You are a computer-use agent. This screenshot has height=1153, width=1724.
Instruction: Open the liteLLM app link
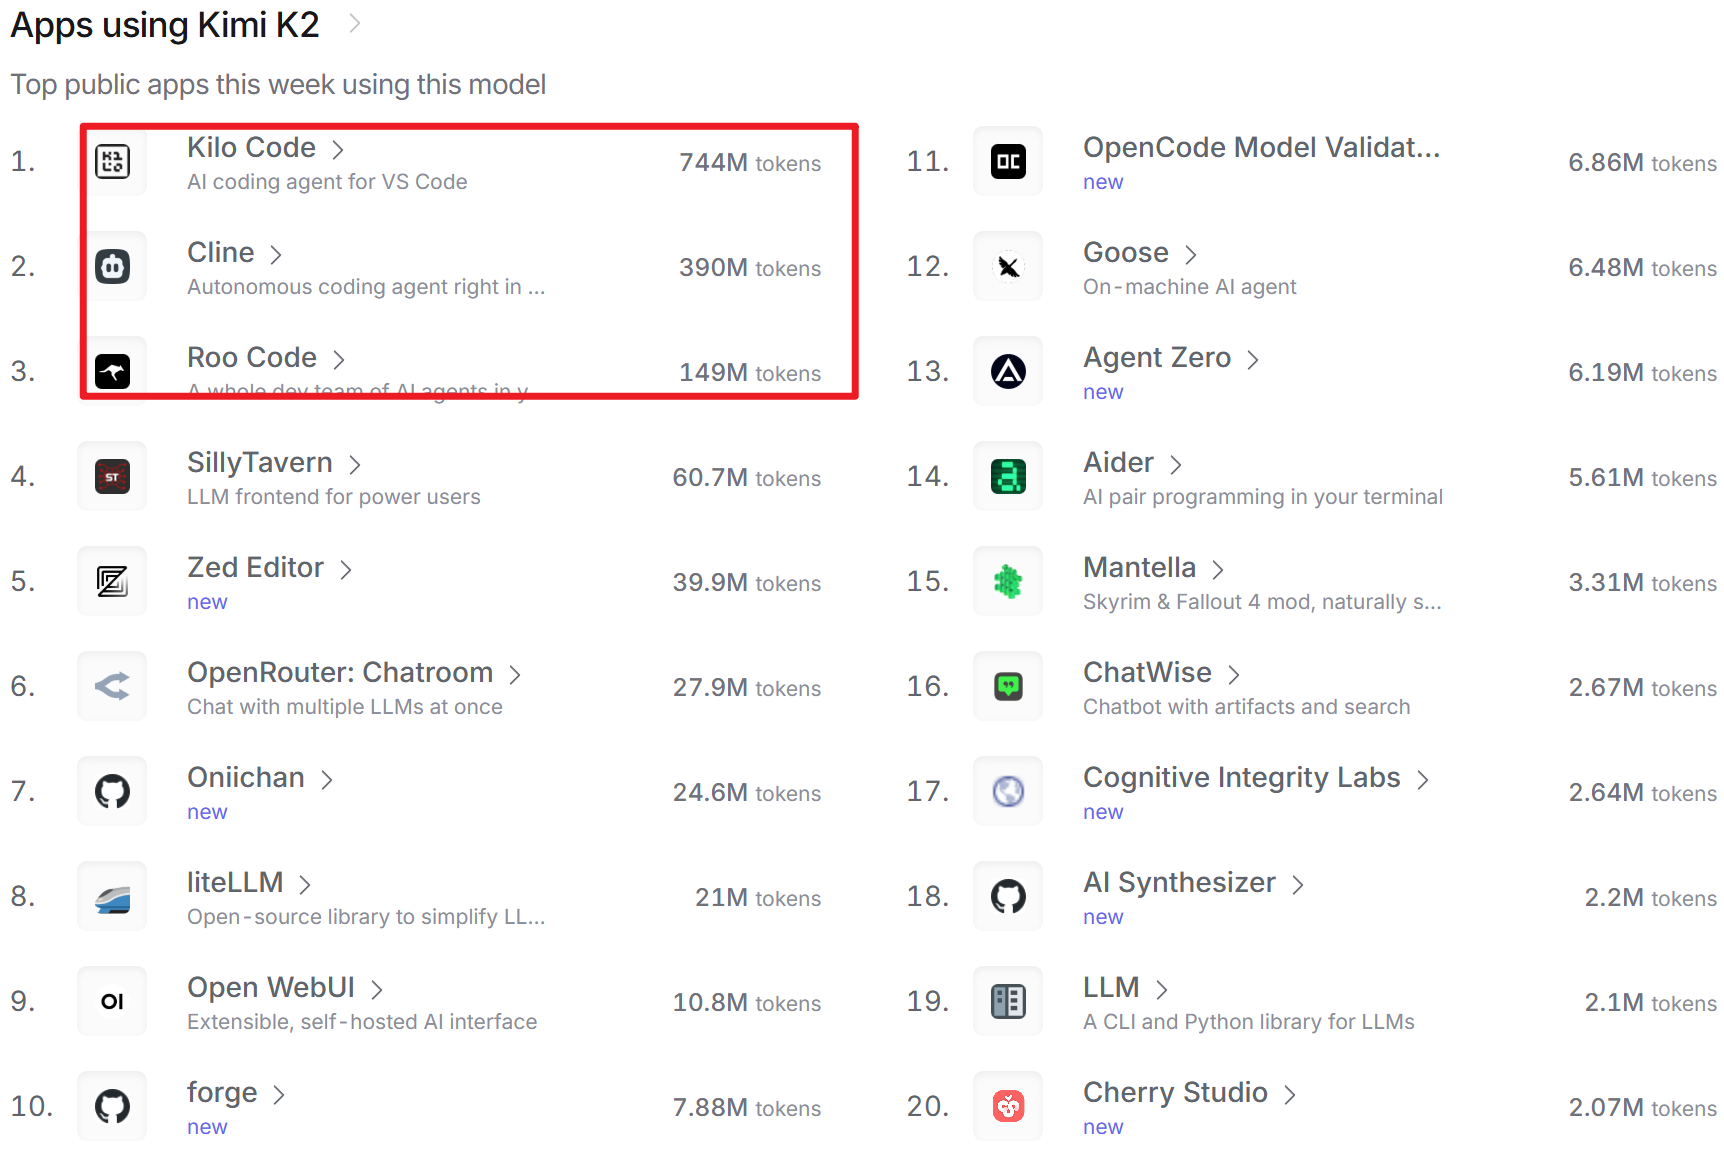(235, 882)
